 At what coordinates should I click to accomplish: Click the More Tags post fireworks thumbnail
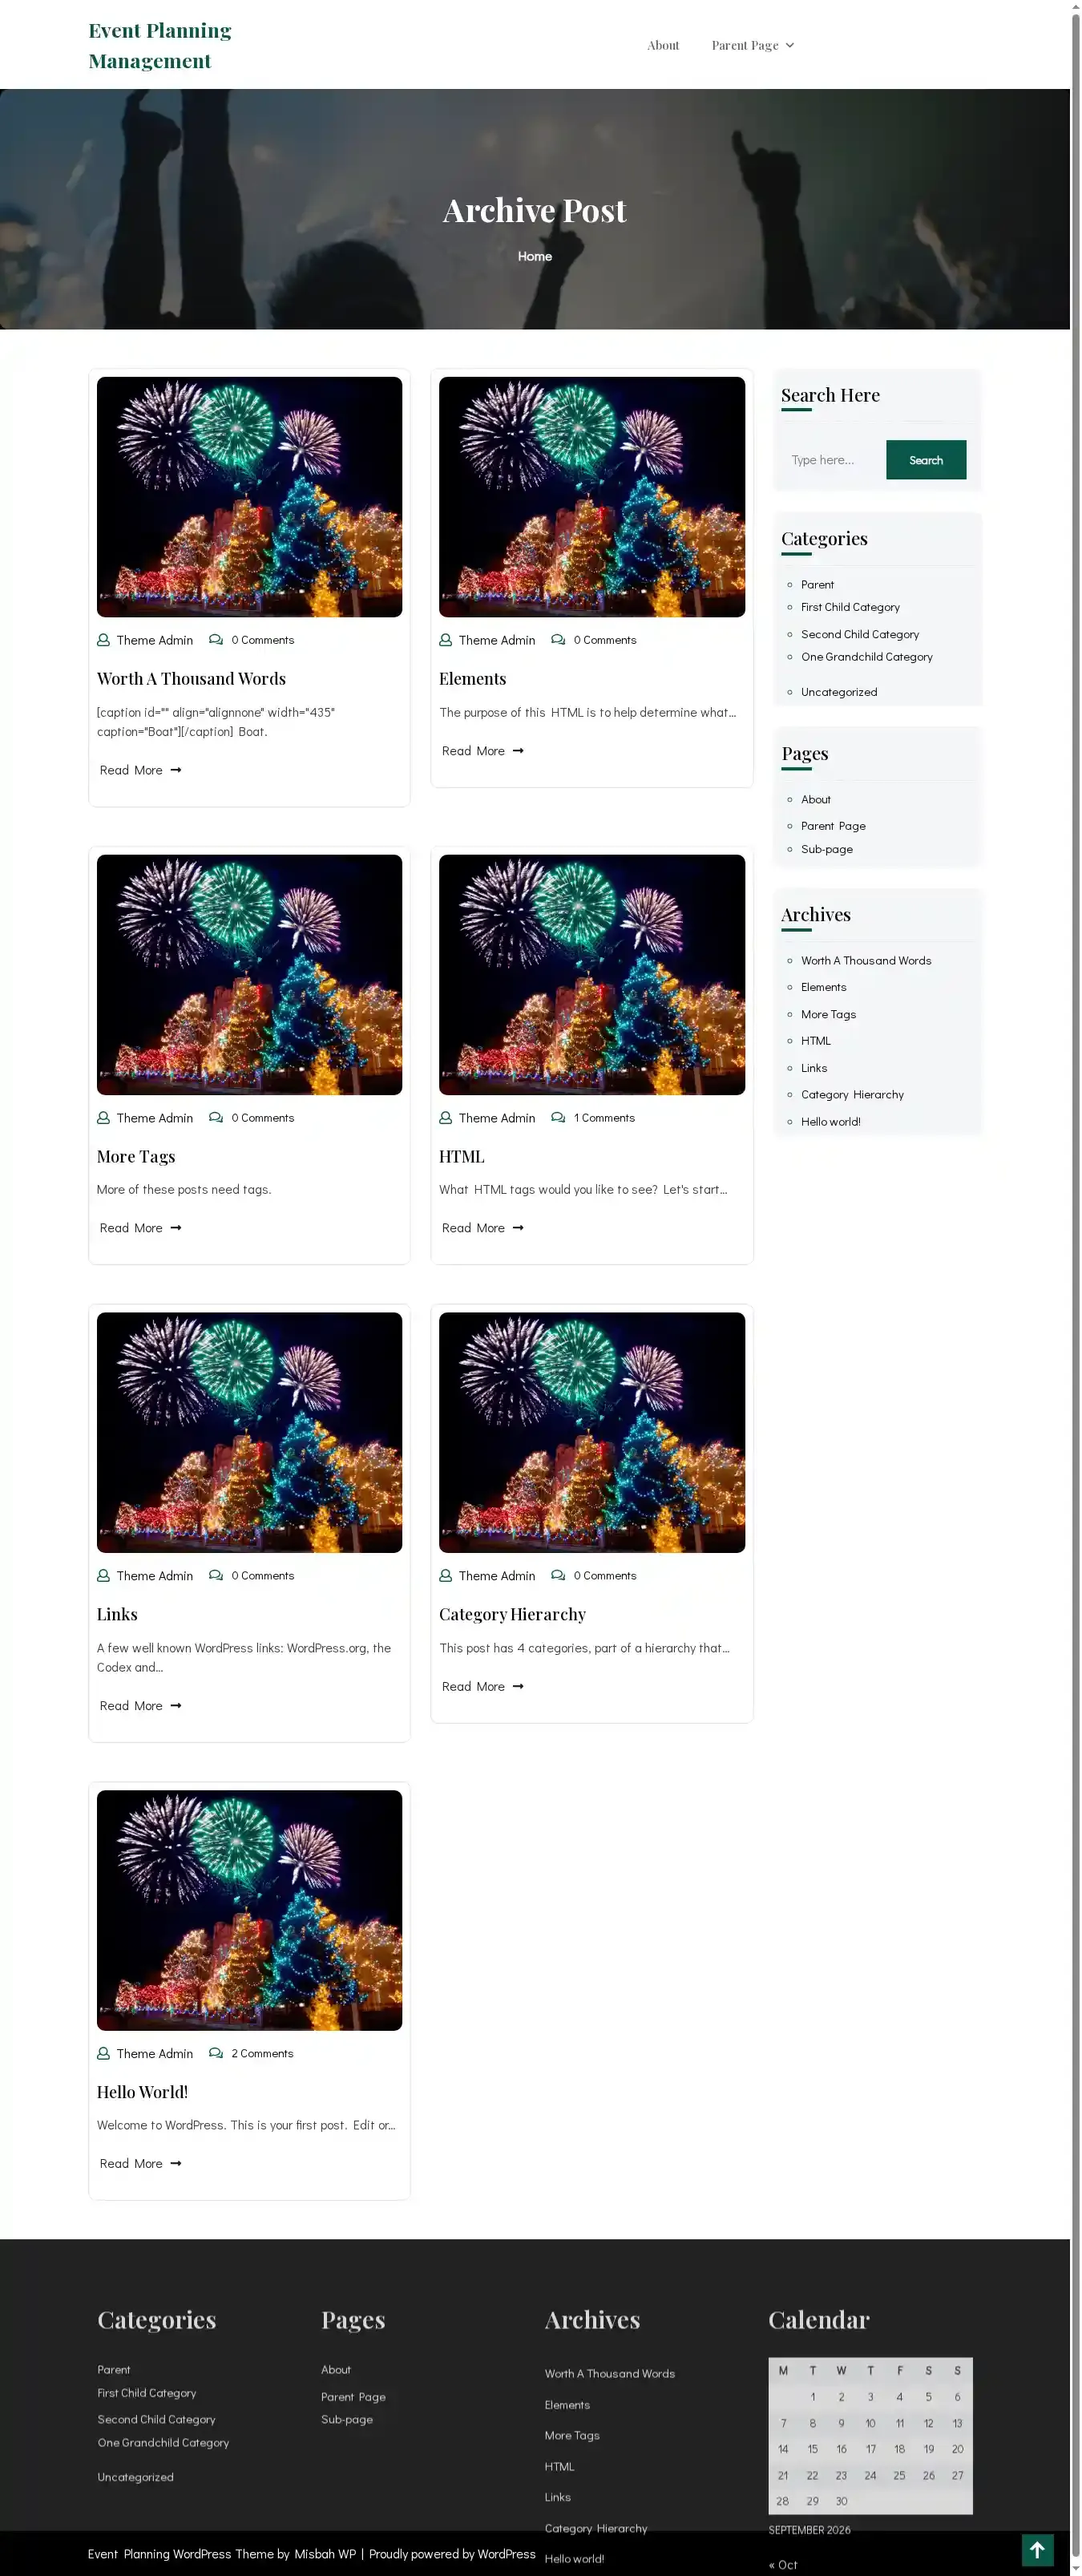(250, 975)
